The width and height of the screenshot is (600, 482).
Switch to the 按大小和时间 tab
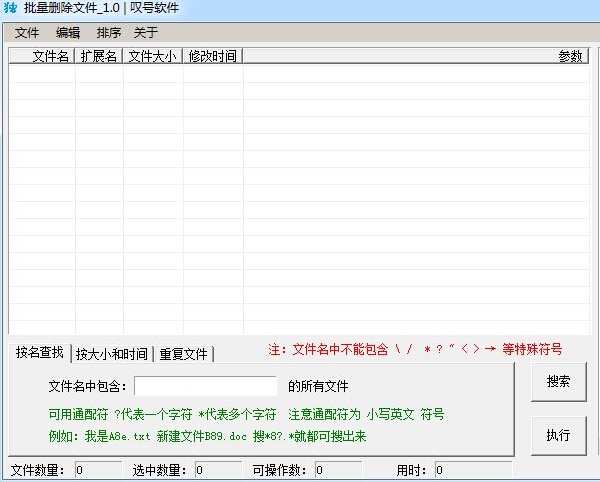112,354
